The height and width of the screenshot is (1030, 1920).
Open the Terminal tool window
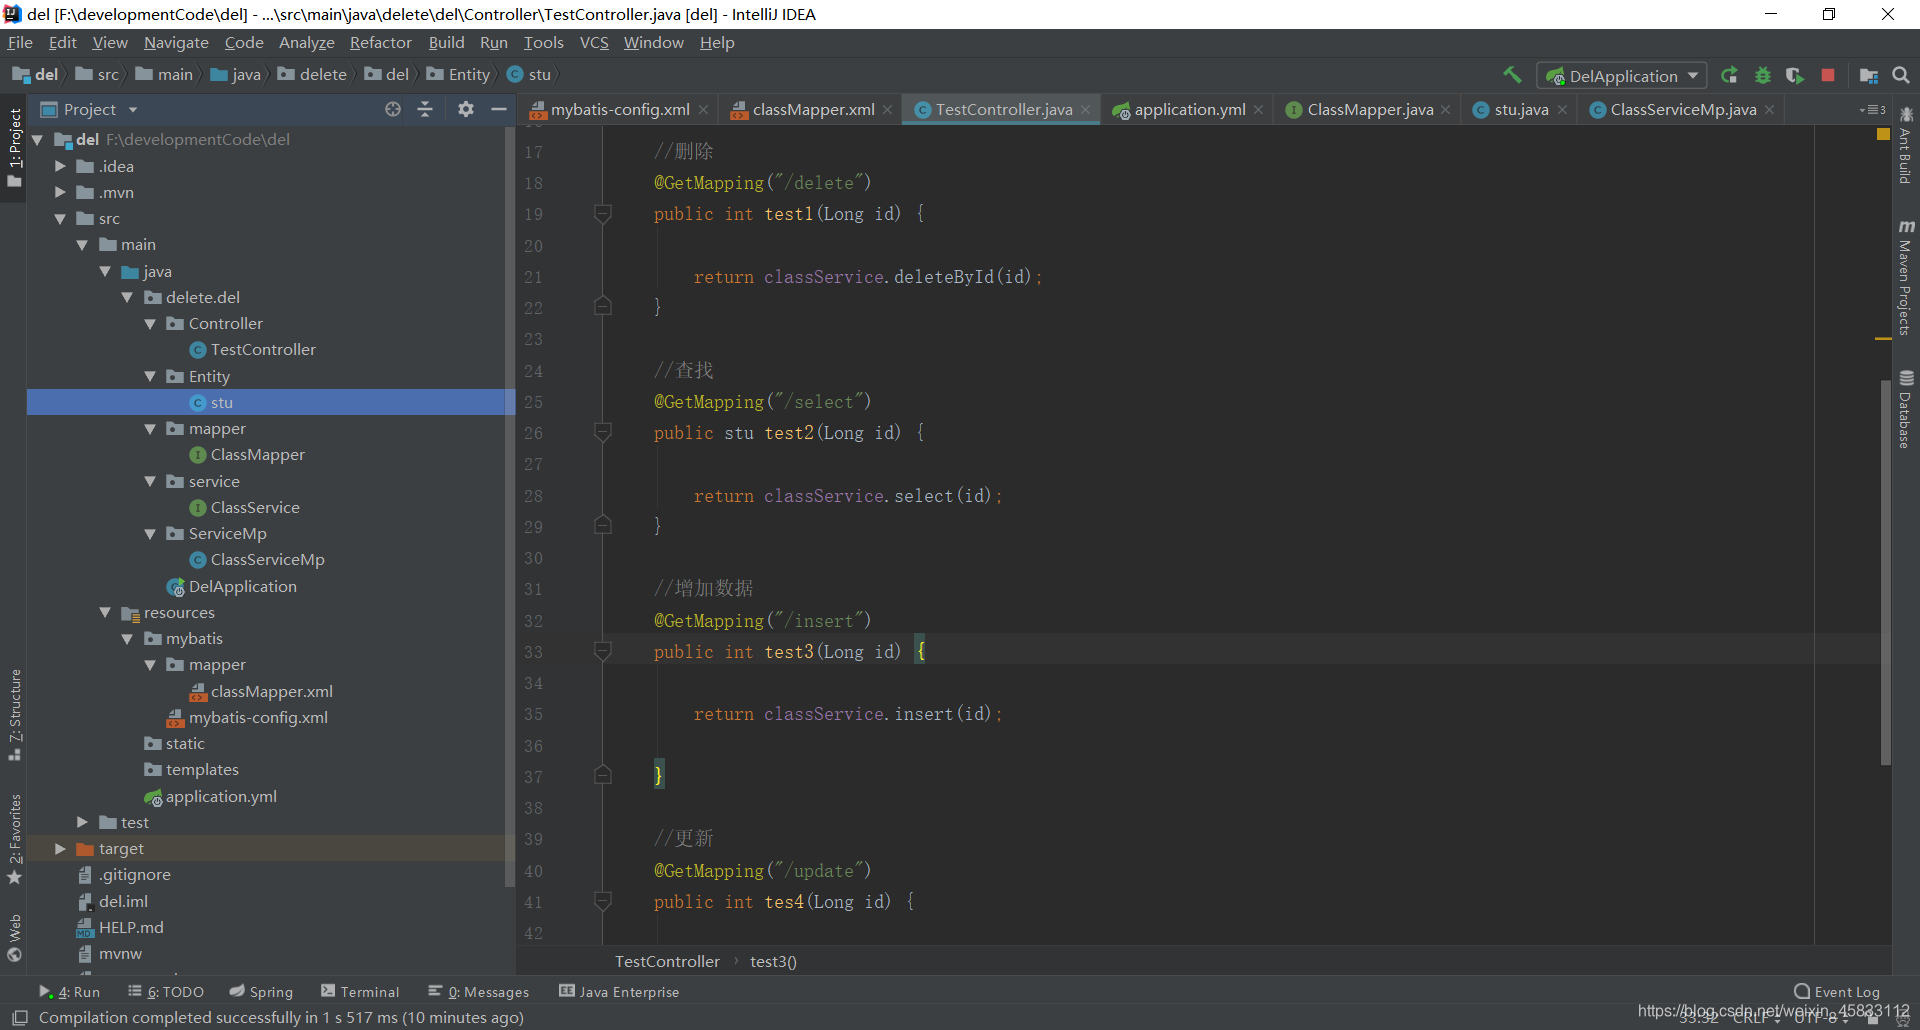(x=360, y=992)
